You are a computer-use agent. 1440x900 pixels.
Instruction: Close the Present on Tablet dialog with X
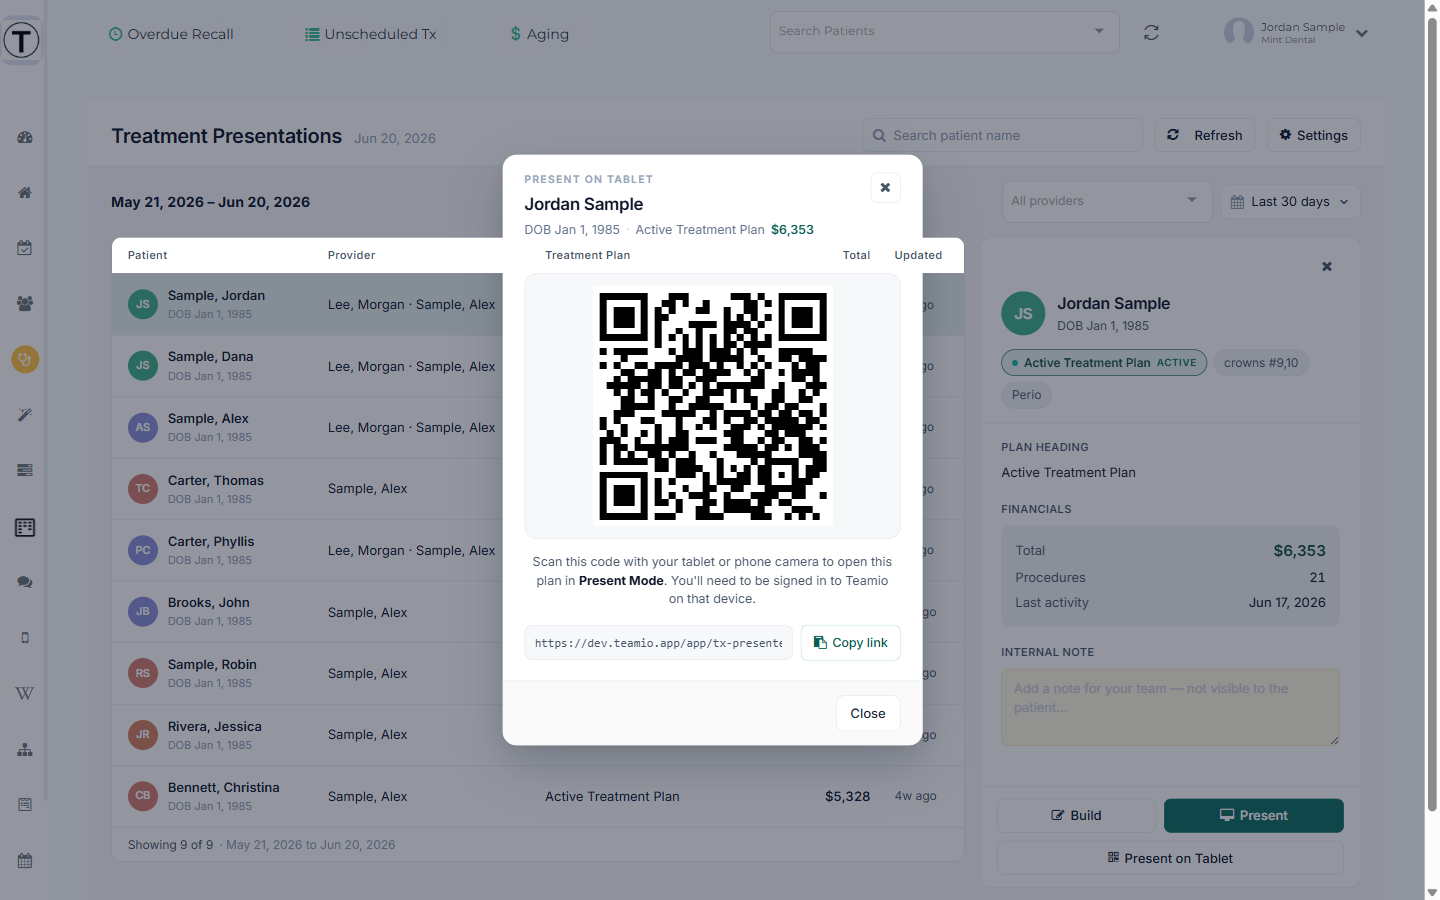click(x=885, y=187)
